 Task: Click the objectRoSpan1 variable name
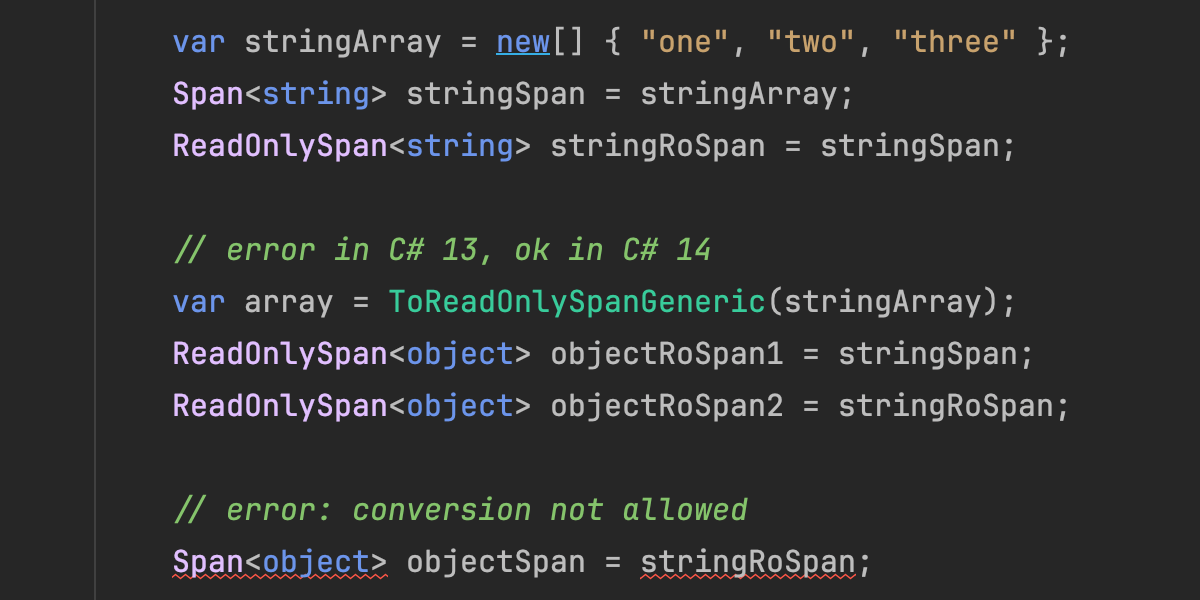point(666,354)
